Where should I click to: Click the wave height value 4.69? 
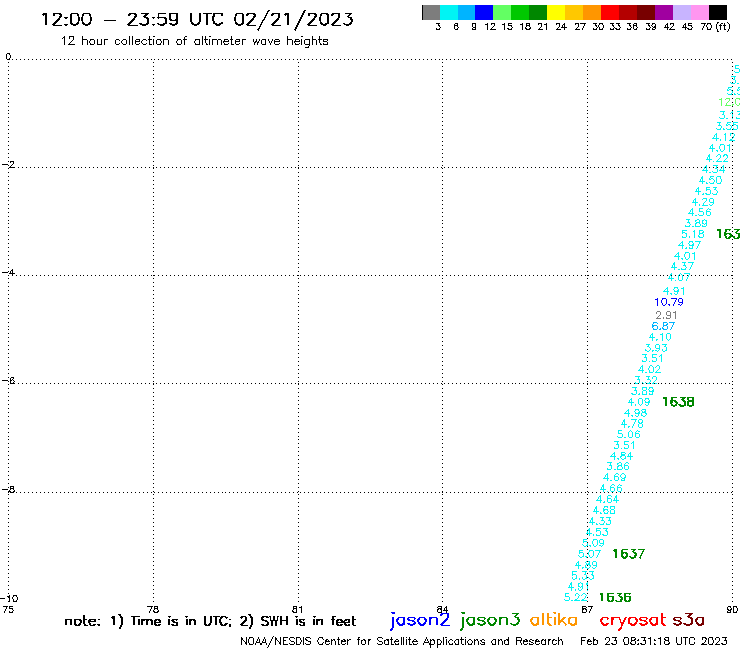click(x=614, y=477)
